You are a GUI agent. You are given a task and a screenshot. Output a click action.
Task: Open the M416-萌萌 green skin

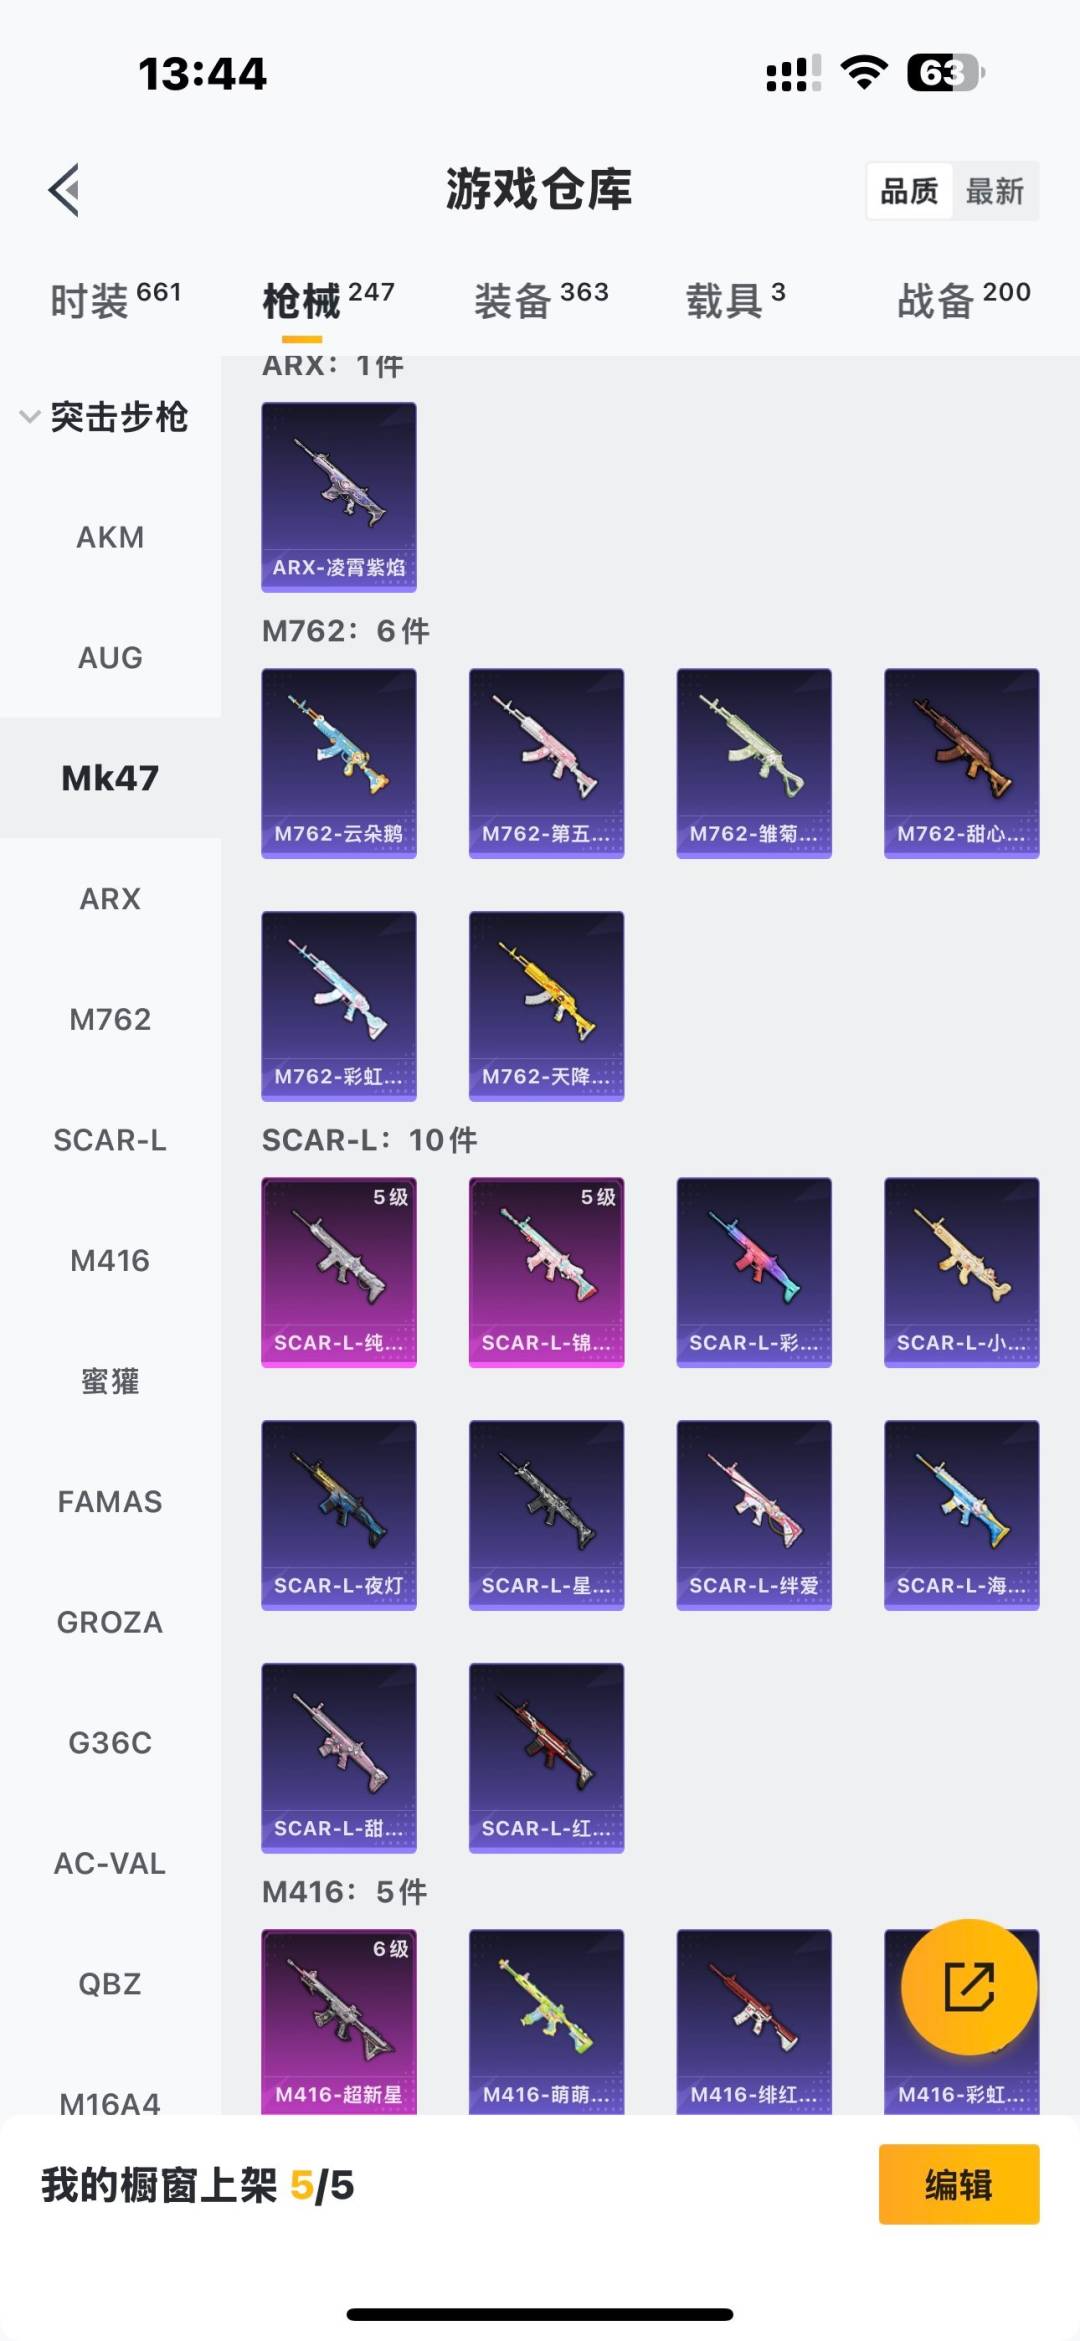[546, 2022]
